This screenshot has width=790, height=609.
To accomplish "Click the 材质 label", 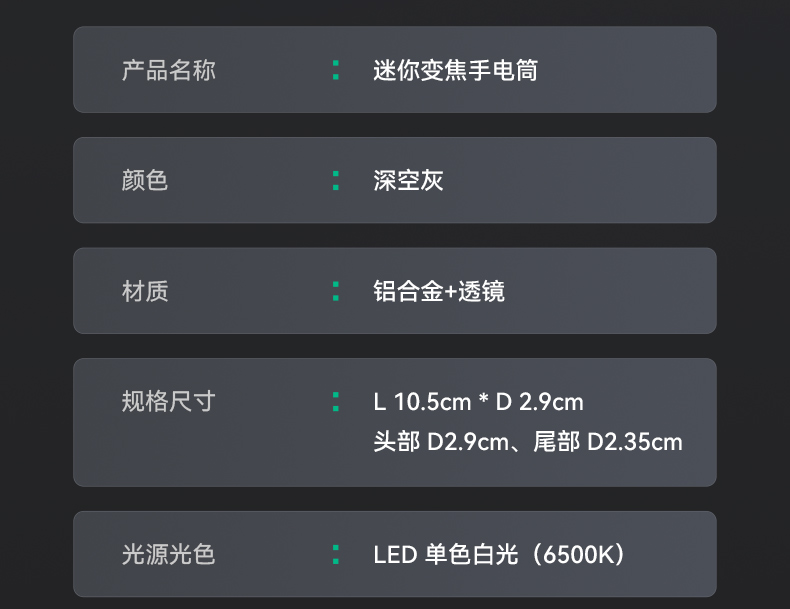I will (x=145, y=291).
